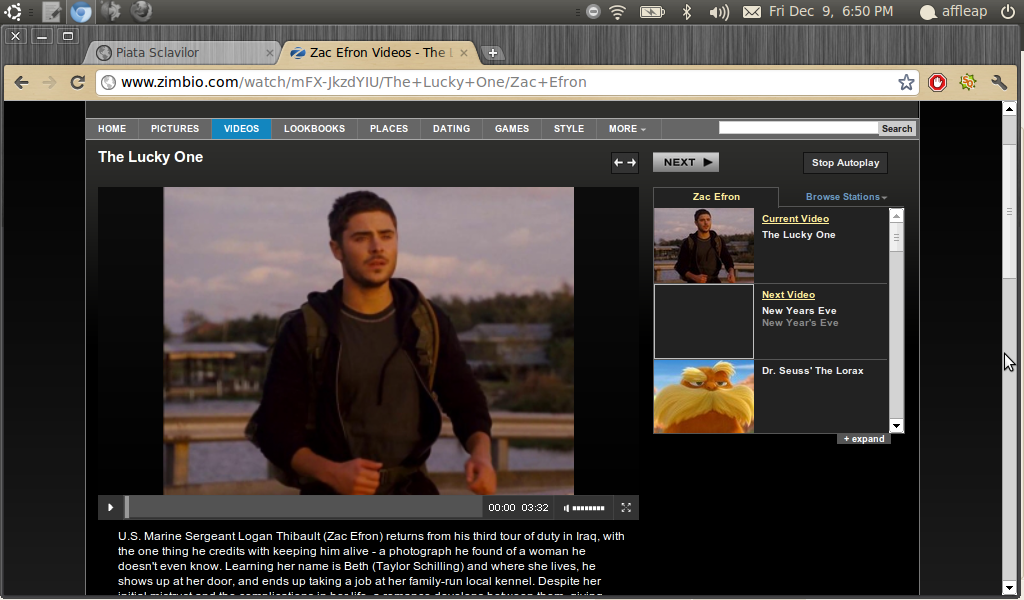This screenshot has height=600, width=1024.
Task: Click the video seek bar handle
Action: [x=127, y=507]
